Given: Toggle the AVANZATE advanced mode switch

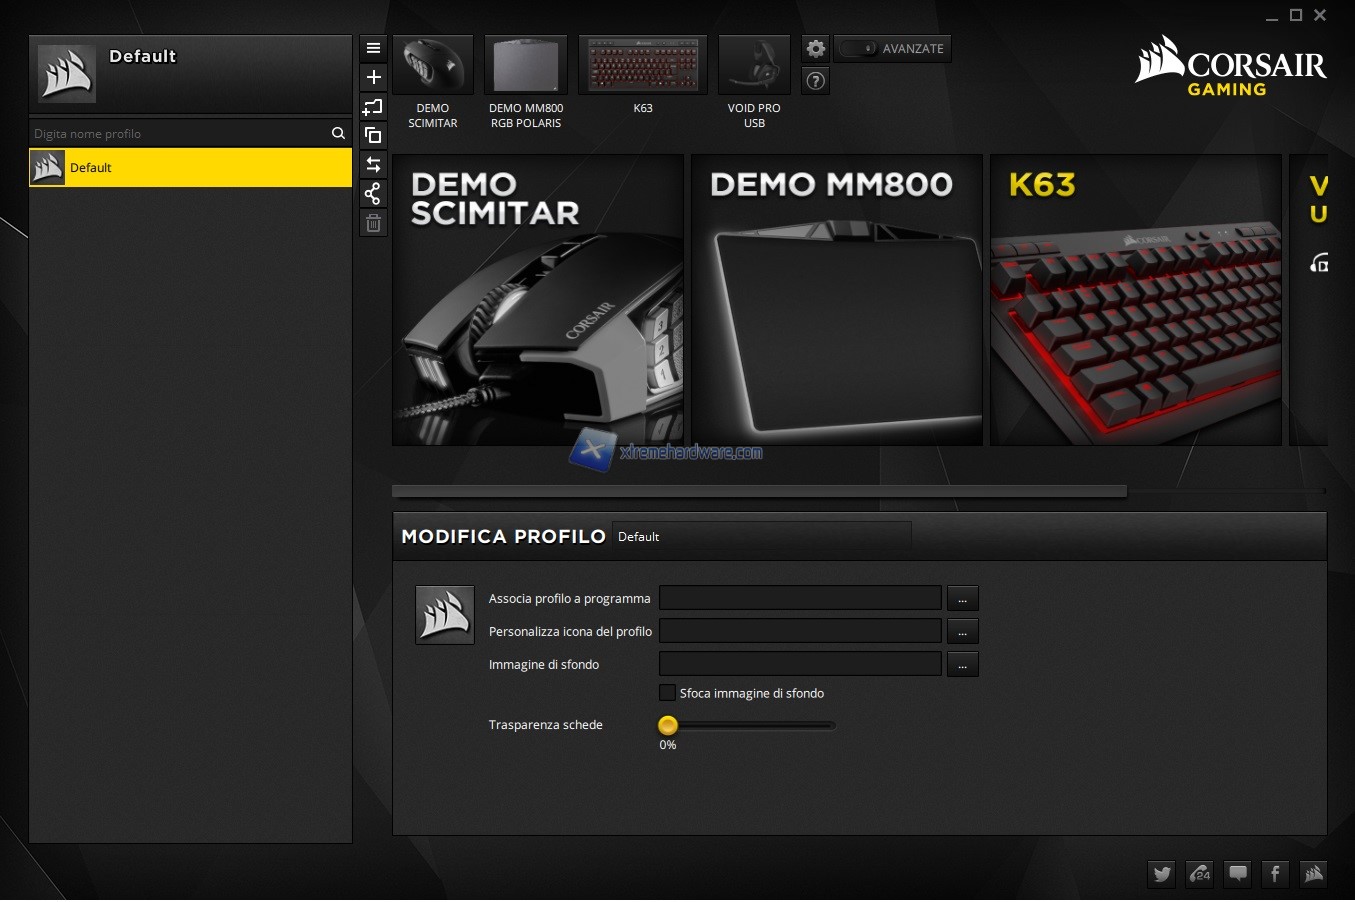Looking at the screenshot, I should (859, 49).
